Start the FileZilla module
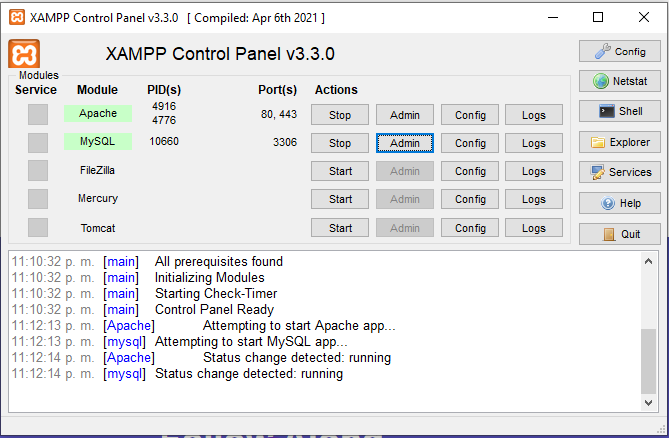 (x=340, y=171)
